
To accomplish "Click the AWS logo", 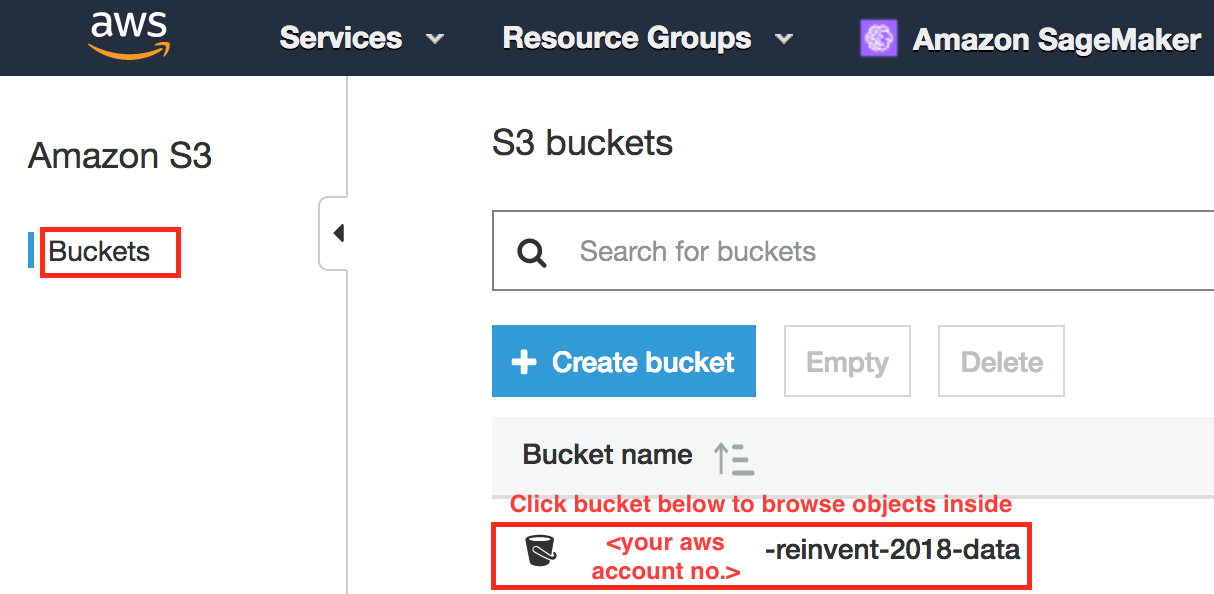I will [x=129, y=37].
